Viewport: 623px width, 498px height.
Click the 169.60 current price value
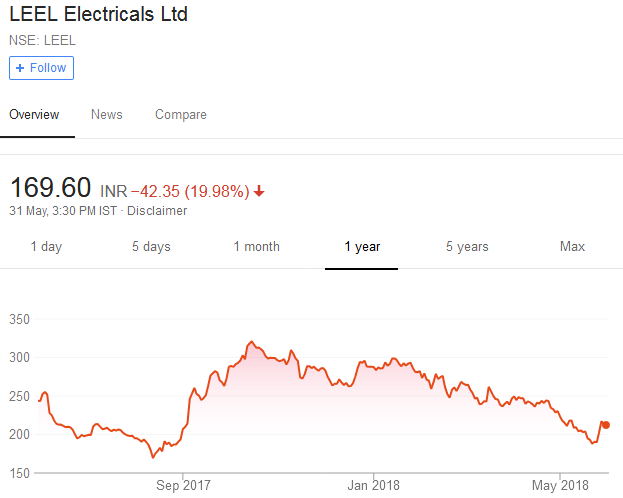pos(50,188)
